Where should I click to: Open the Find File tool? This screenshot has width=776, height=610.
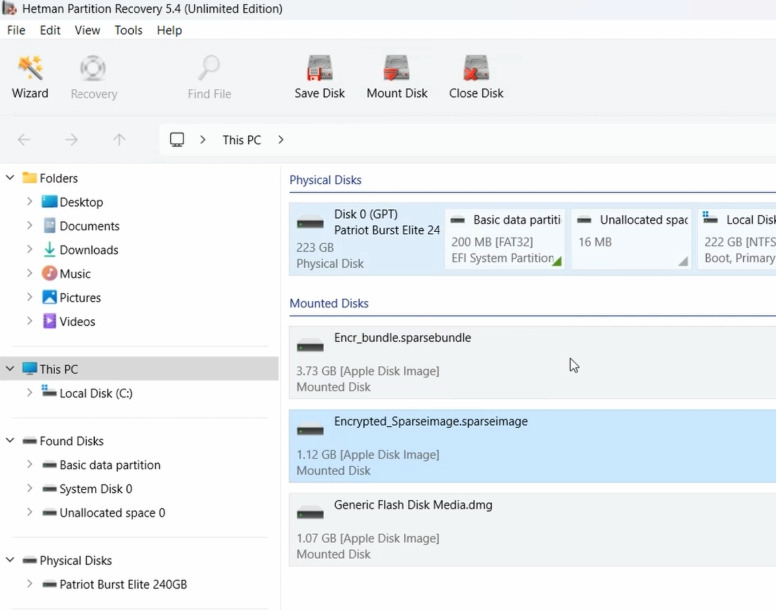click(x=209, y=77)
